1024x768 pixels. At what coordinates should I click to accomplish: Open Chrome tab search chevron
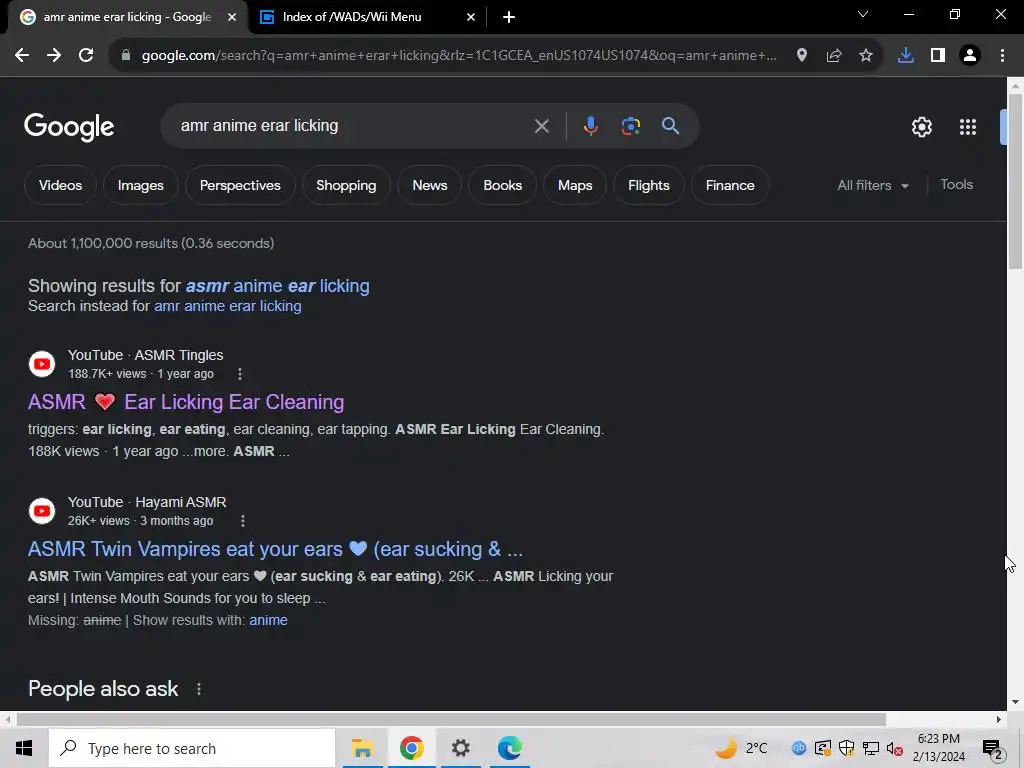coord(863,14)
